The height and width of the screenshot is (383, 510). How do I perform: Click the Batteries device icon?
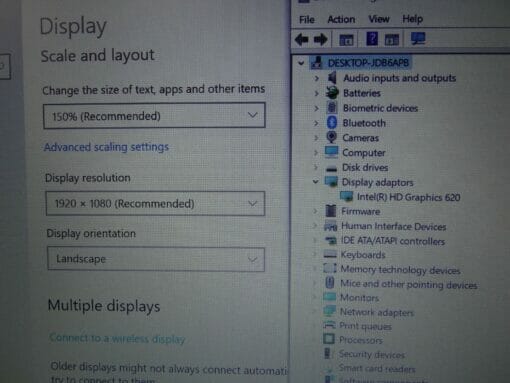[x=332, y=93]
